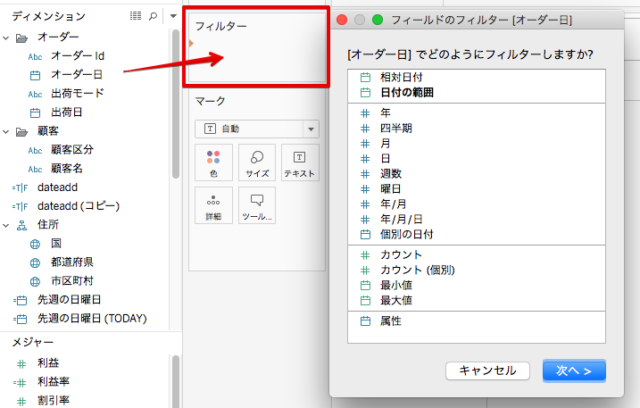Choose 相対日付 filter option
640x408 pixels.
[476, 77]
